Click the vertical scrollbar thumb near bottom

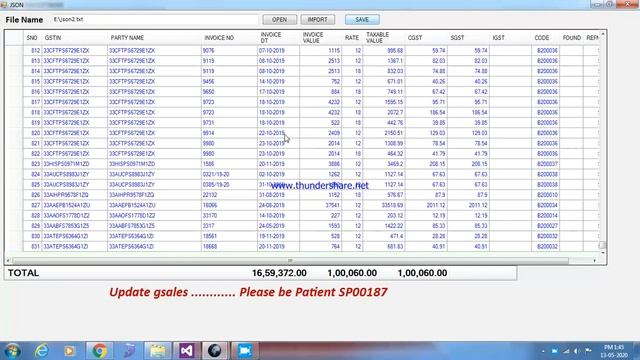(x=602, y=245)
